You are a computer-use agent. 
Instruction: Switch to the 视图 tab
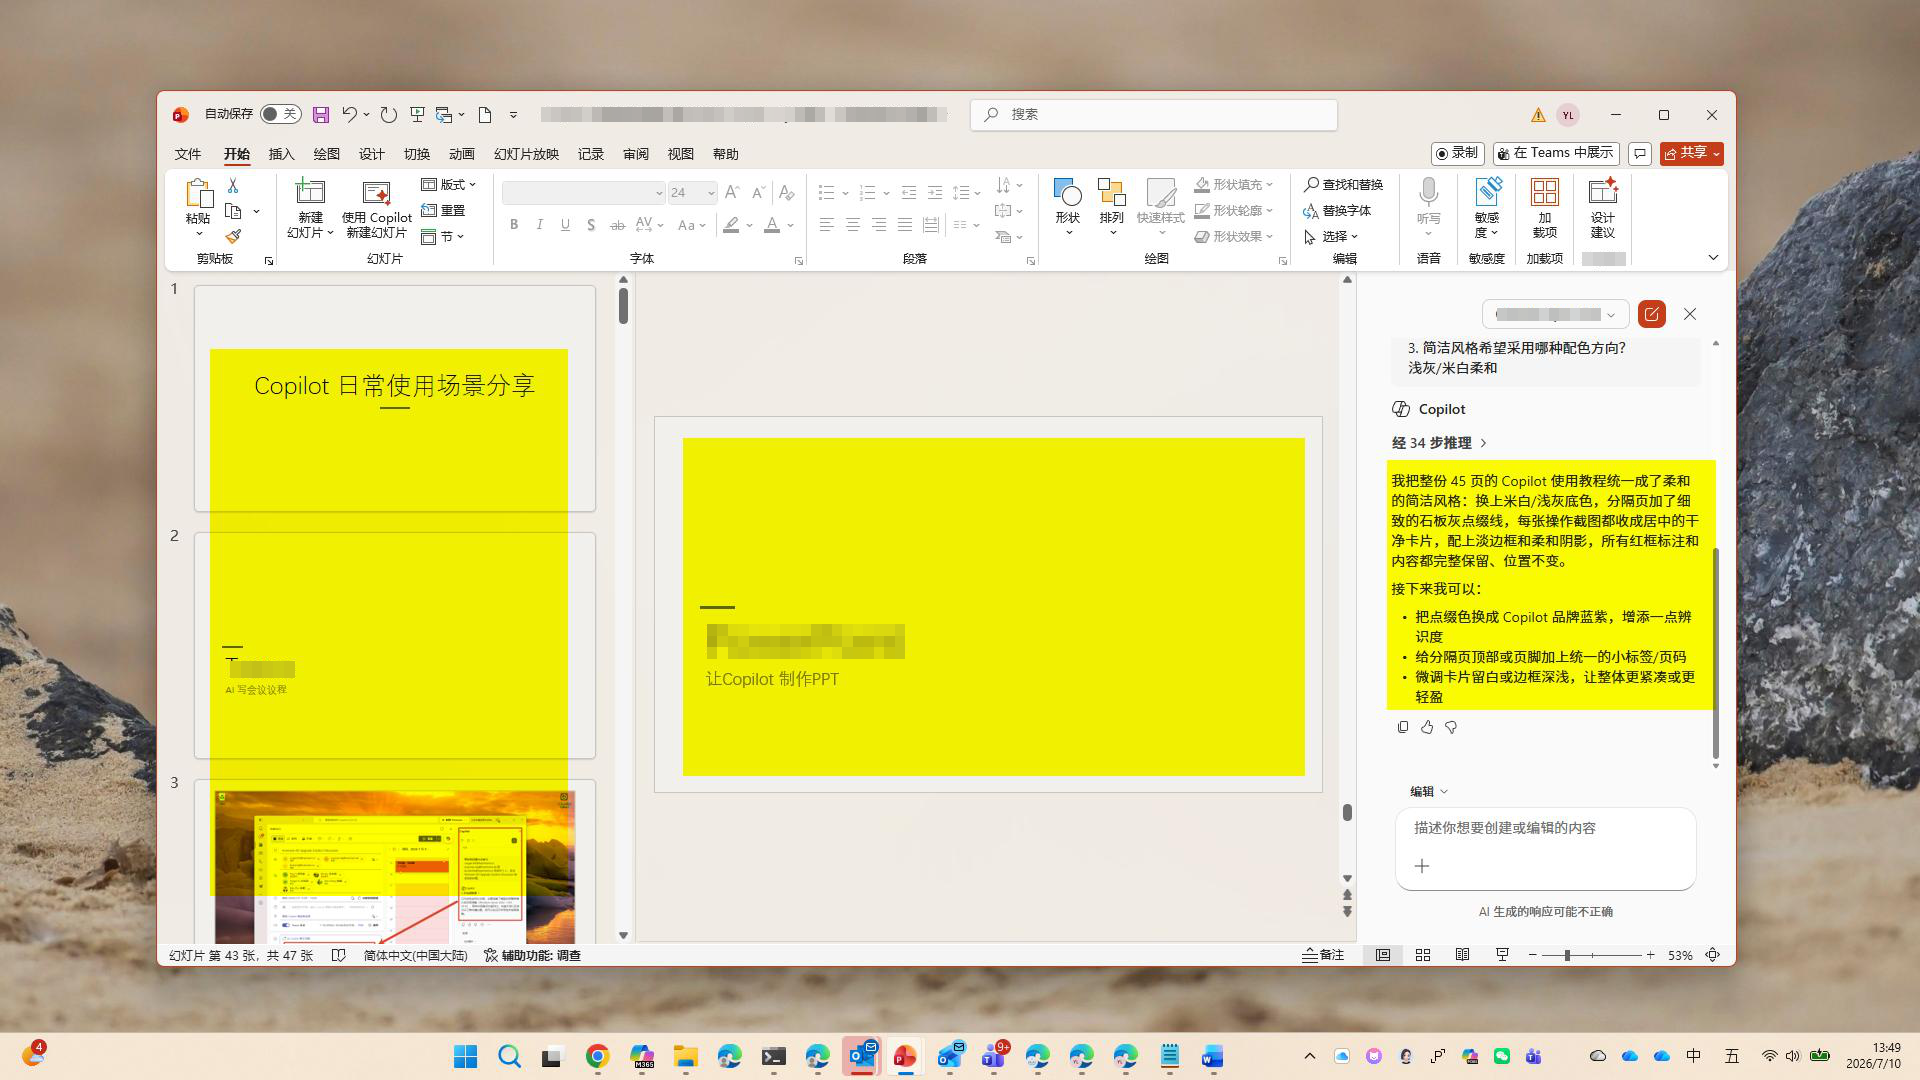pos(681,154)
